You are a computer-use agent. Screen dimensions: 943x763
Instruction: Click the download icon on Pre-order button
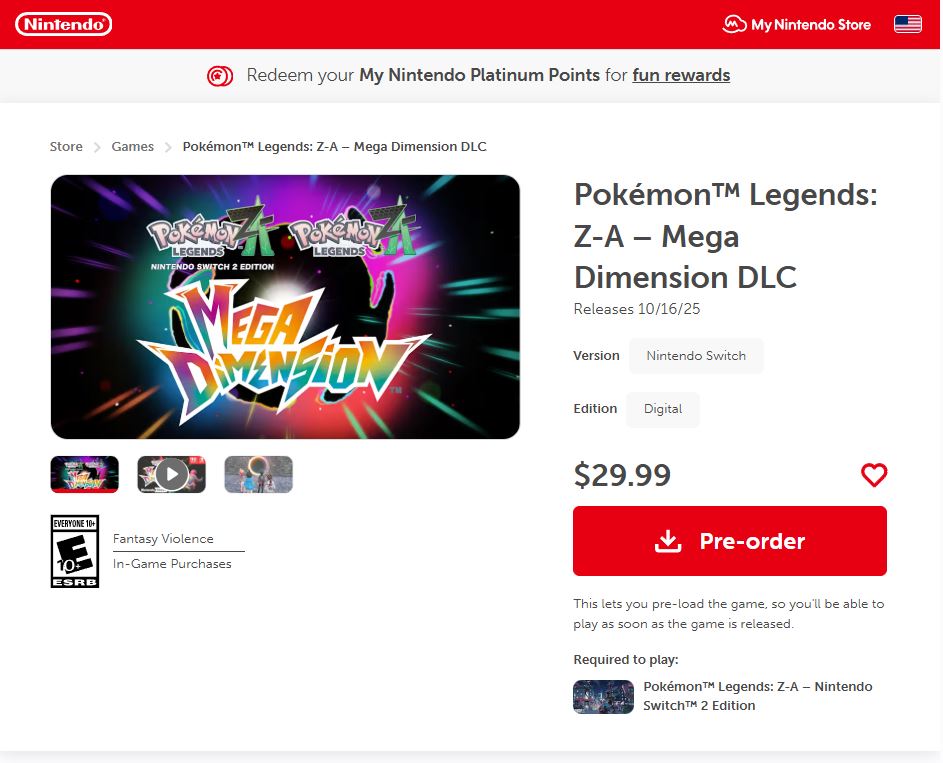[x=667, y=541]
